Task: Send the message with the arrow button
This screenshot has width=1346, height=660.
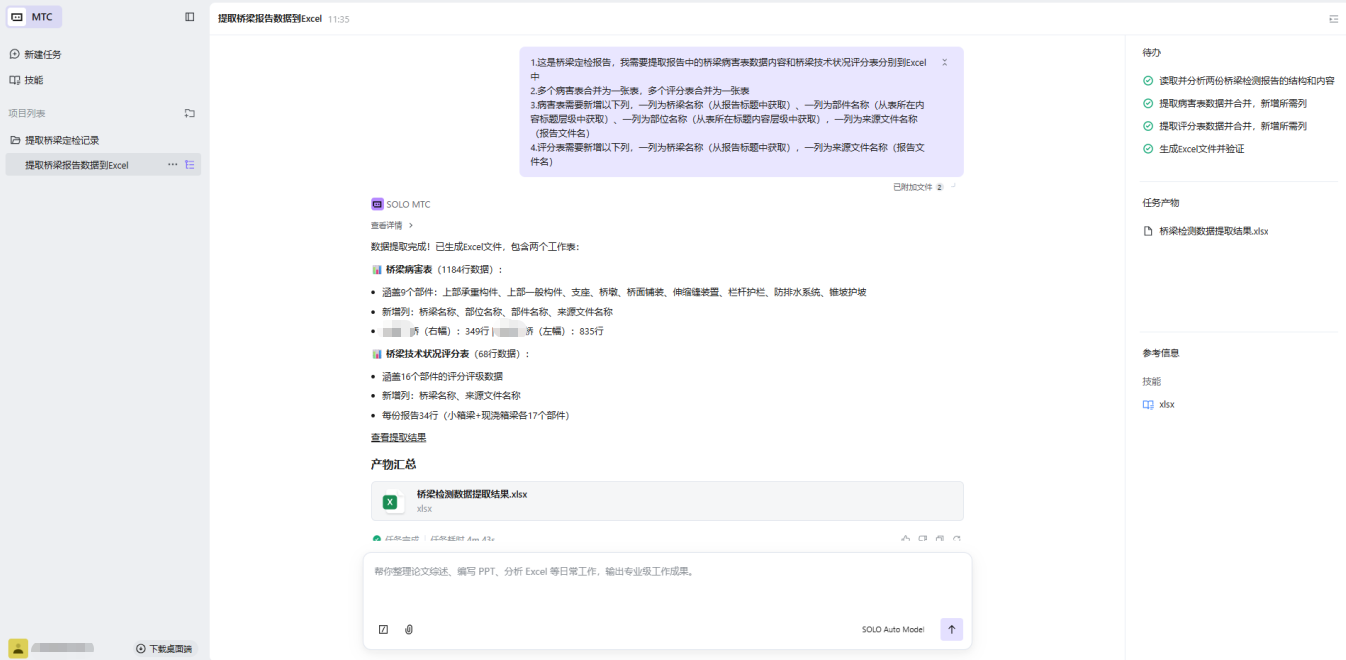Action: tap(951, 630)
